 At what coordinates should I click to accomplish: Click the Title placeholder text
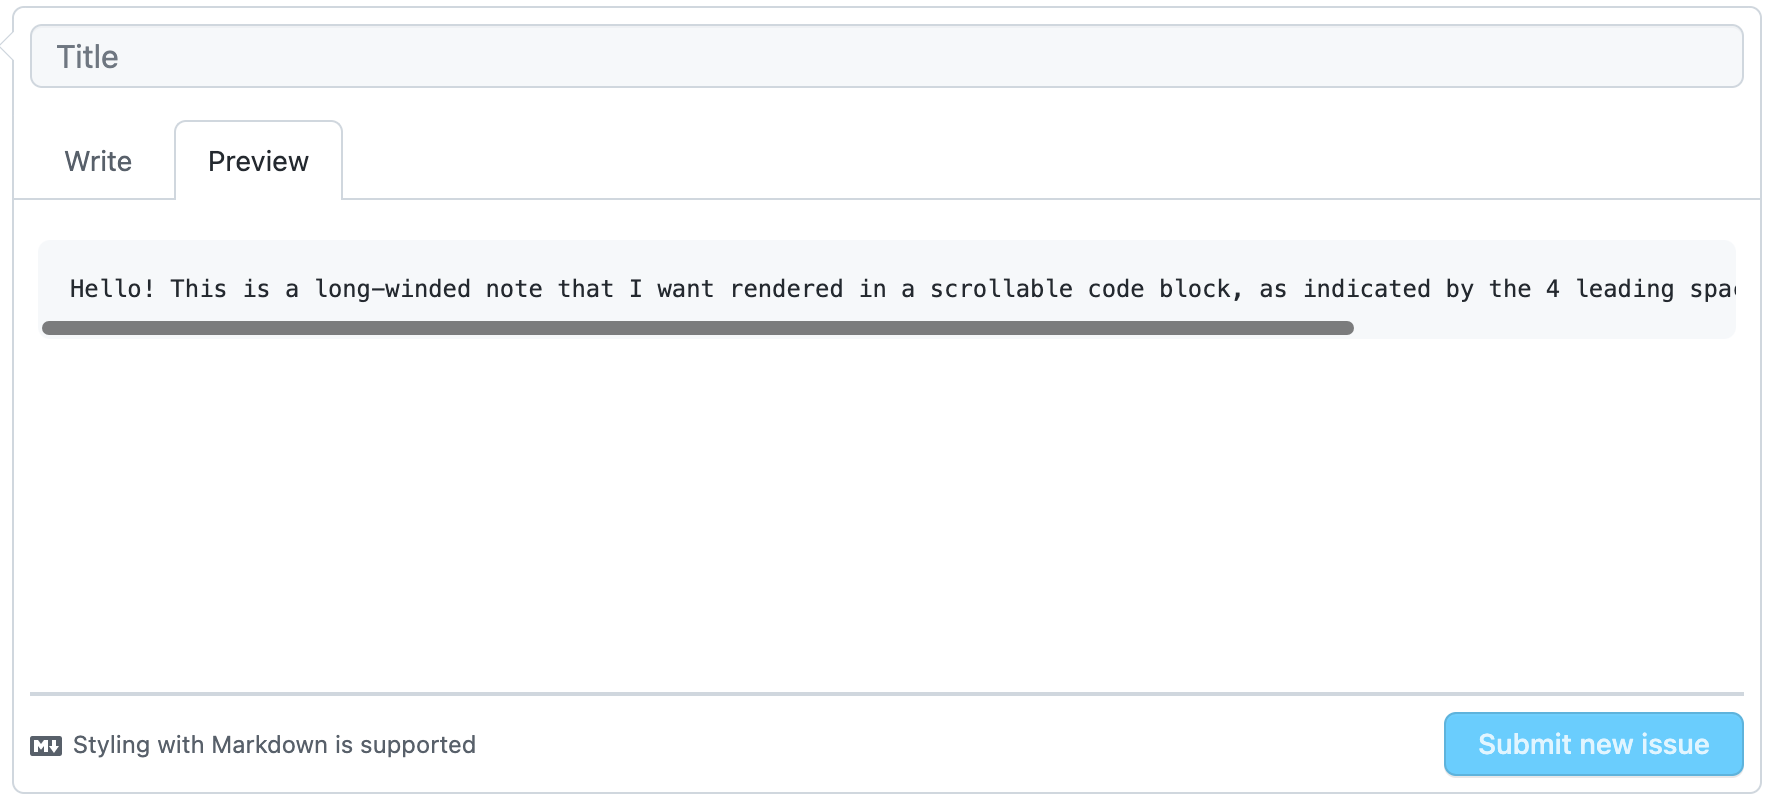[x=88, y=56]
